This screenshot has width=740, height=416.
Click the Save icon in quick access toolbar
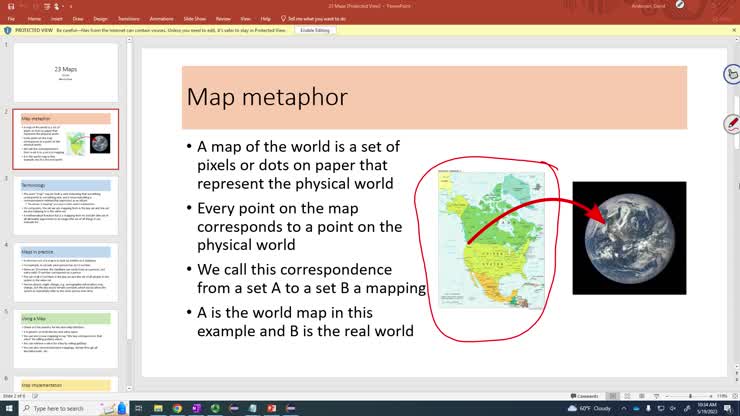(x=11, y=6)
